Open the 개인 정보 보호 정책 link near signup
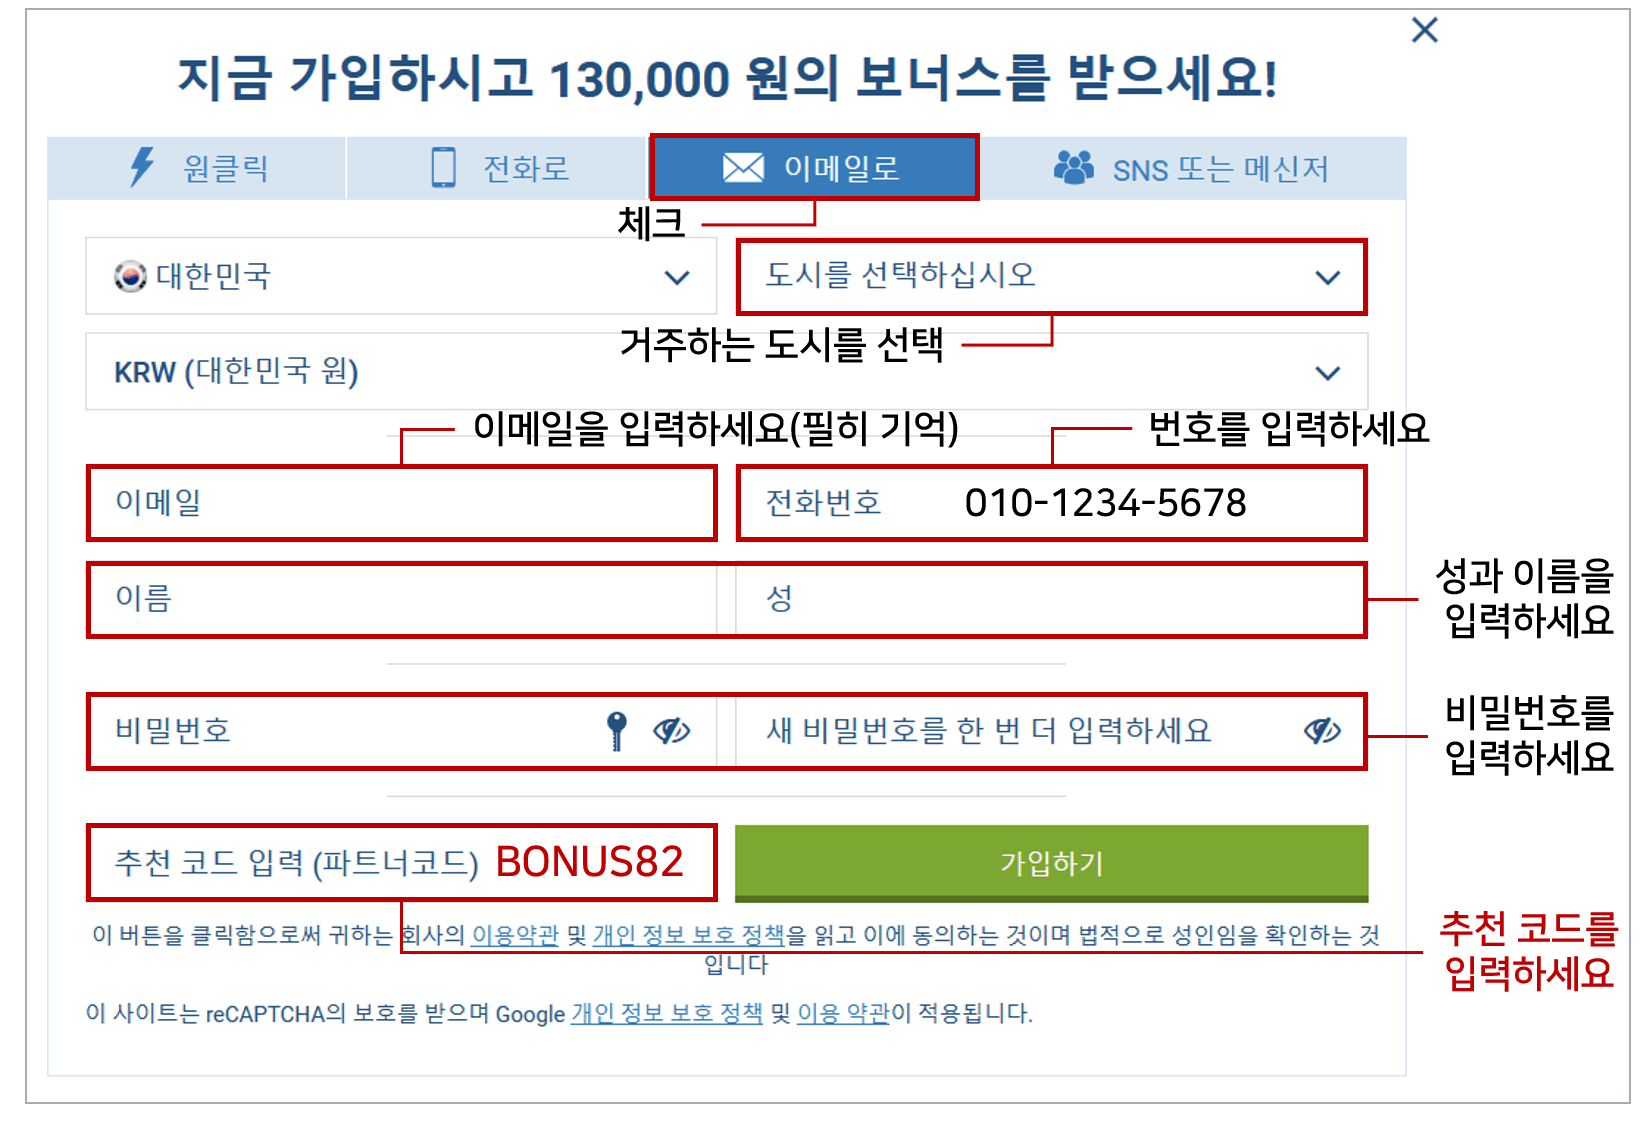This screenshot has height=1125, width=1642. pos(689,935)
